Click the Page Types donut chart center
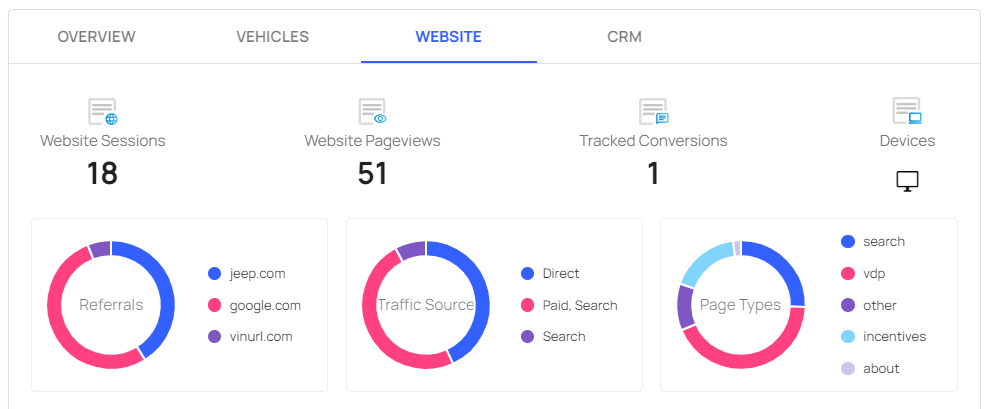The width and height of the screenshot is (990, 409). (740, 305)
